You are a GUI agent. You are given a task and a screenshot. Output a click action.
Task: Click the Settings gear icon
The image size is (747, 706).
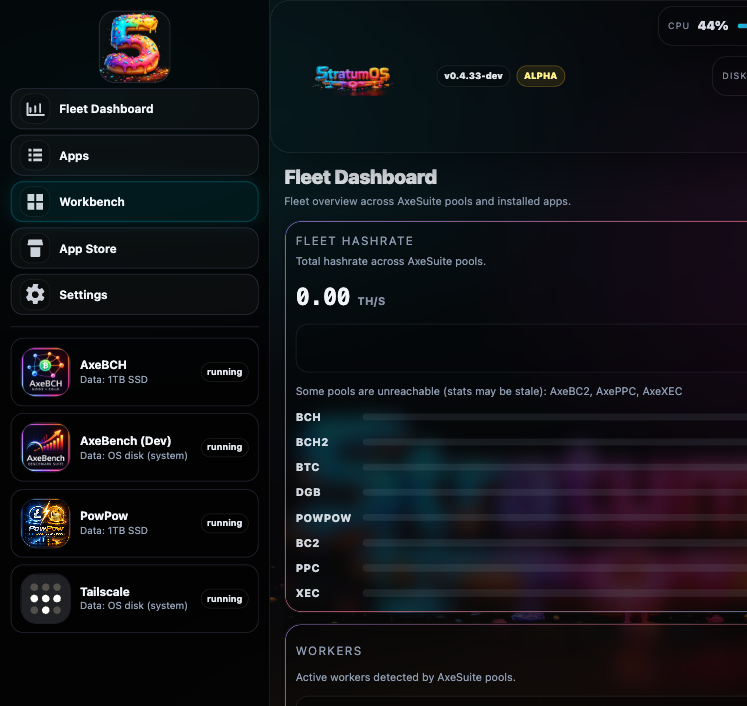click(x=35, y=294)
